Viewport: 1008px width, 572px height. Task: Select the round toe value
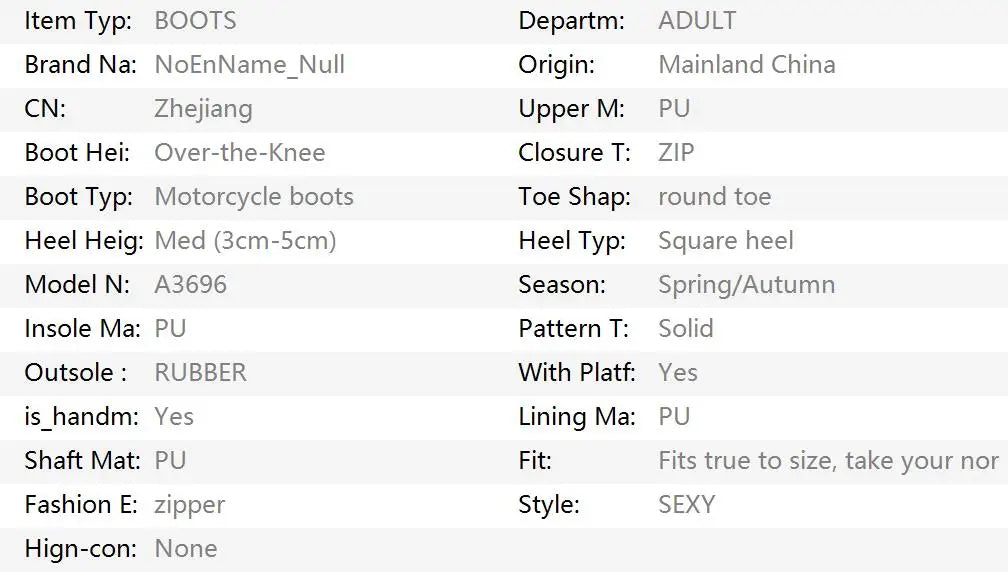coord(715,197)
